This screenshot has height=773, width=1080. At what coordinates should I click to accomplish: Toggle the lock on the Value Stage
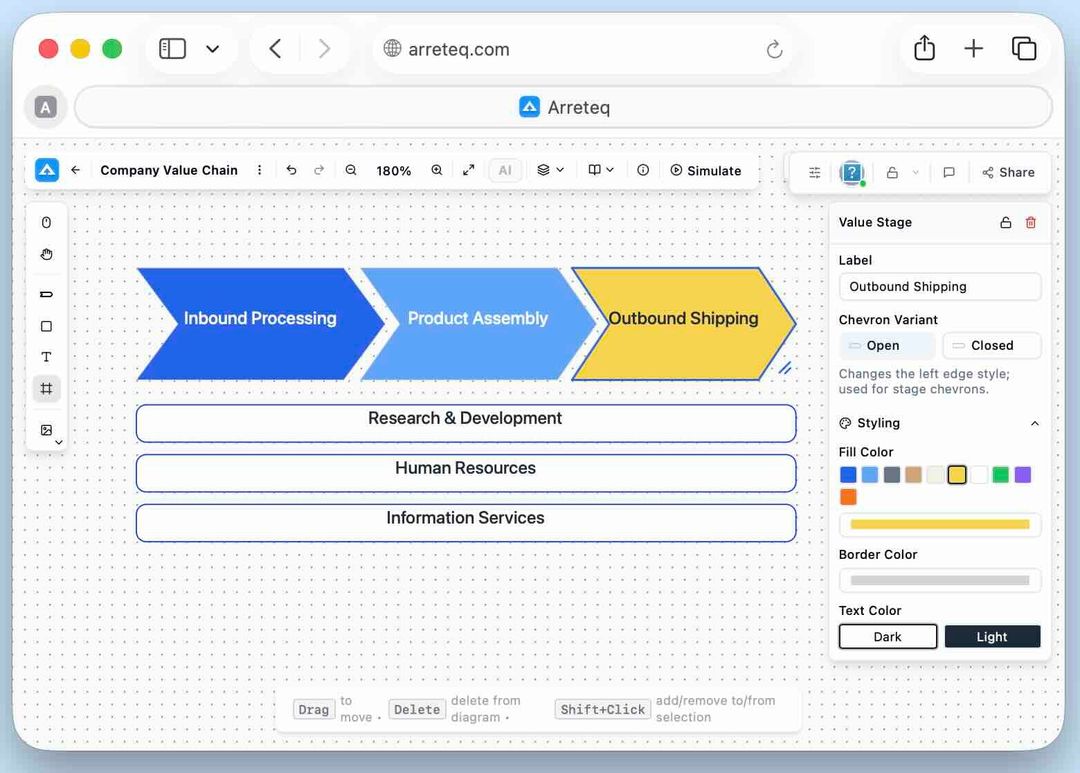pyautogui.click(x=1006, y=222)
